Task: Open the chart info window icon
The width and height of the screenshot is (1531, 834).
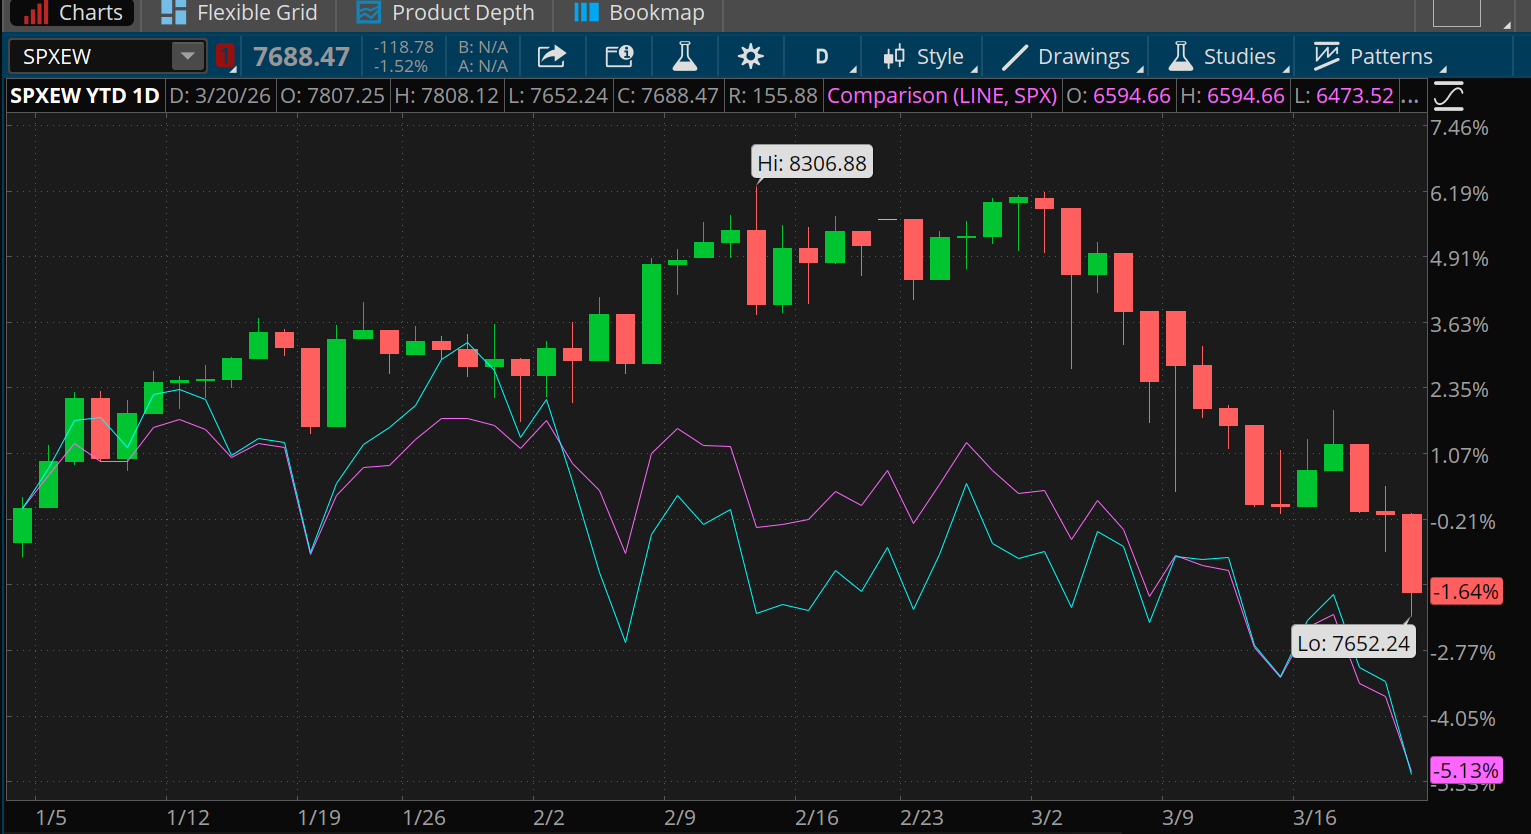Action: coord(619,56)
